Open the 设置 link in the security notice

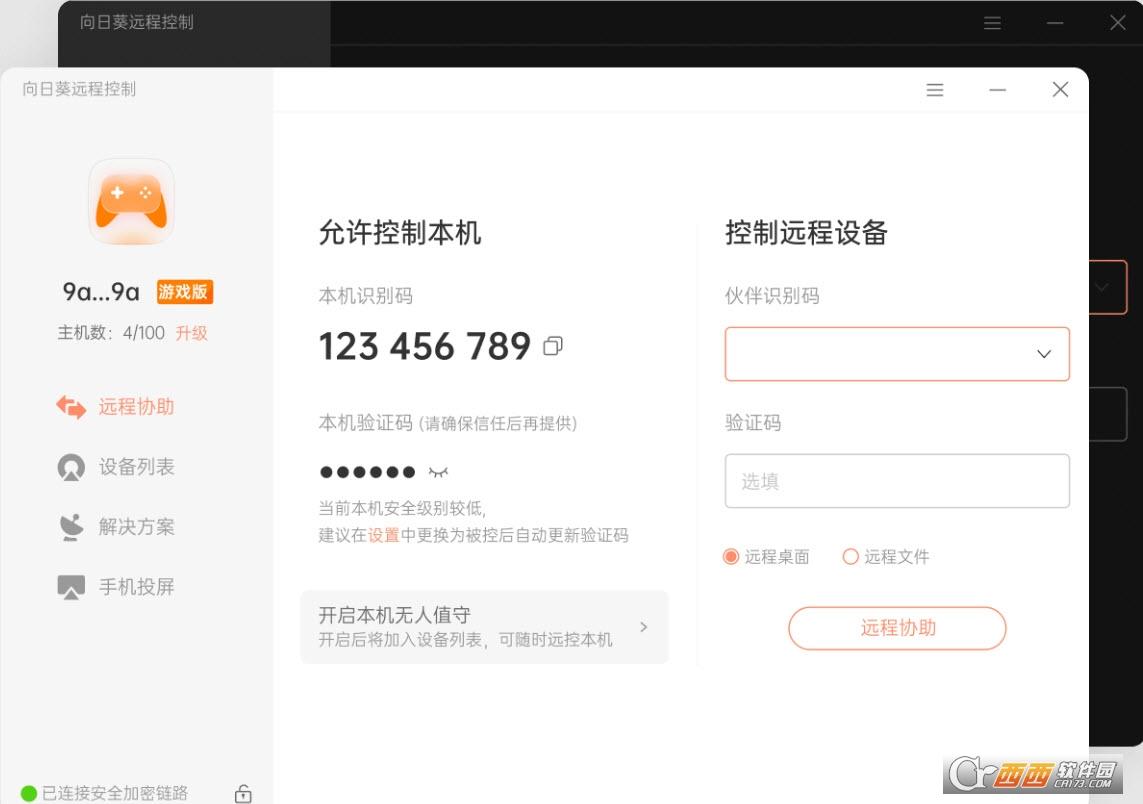(x=383, y=536)
